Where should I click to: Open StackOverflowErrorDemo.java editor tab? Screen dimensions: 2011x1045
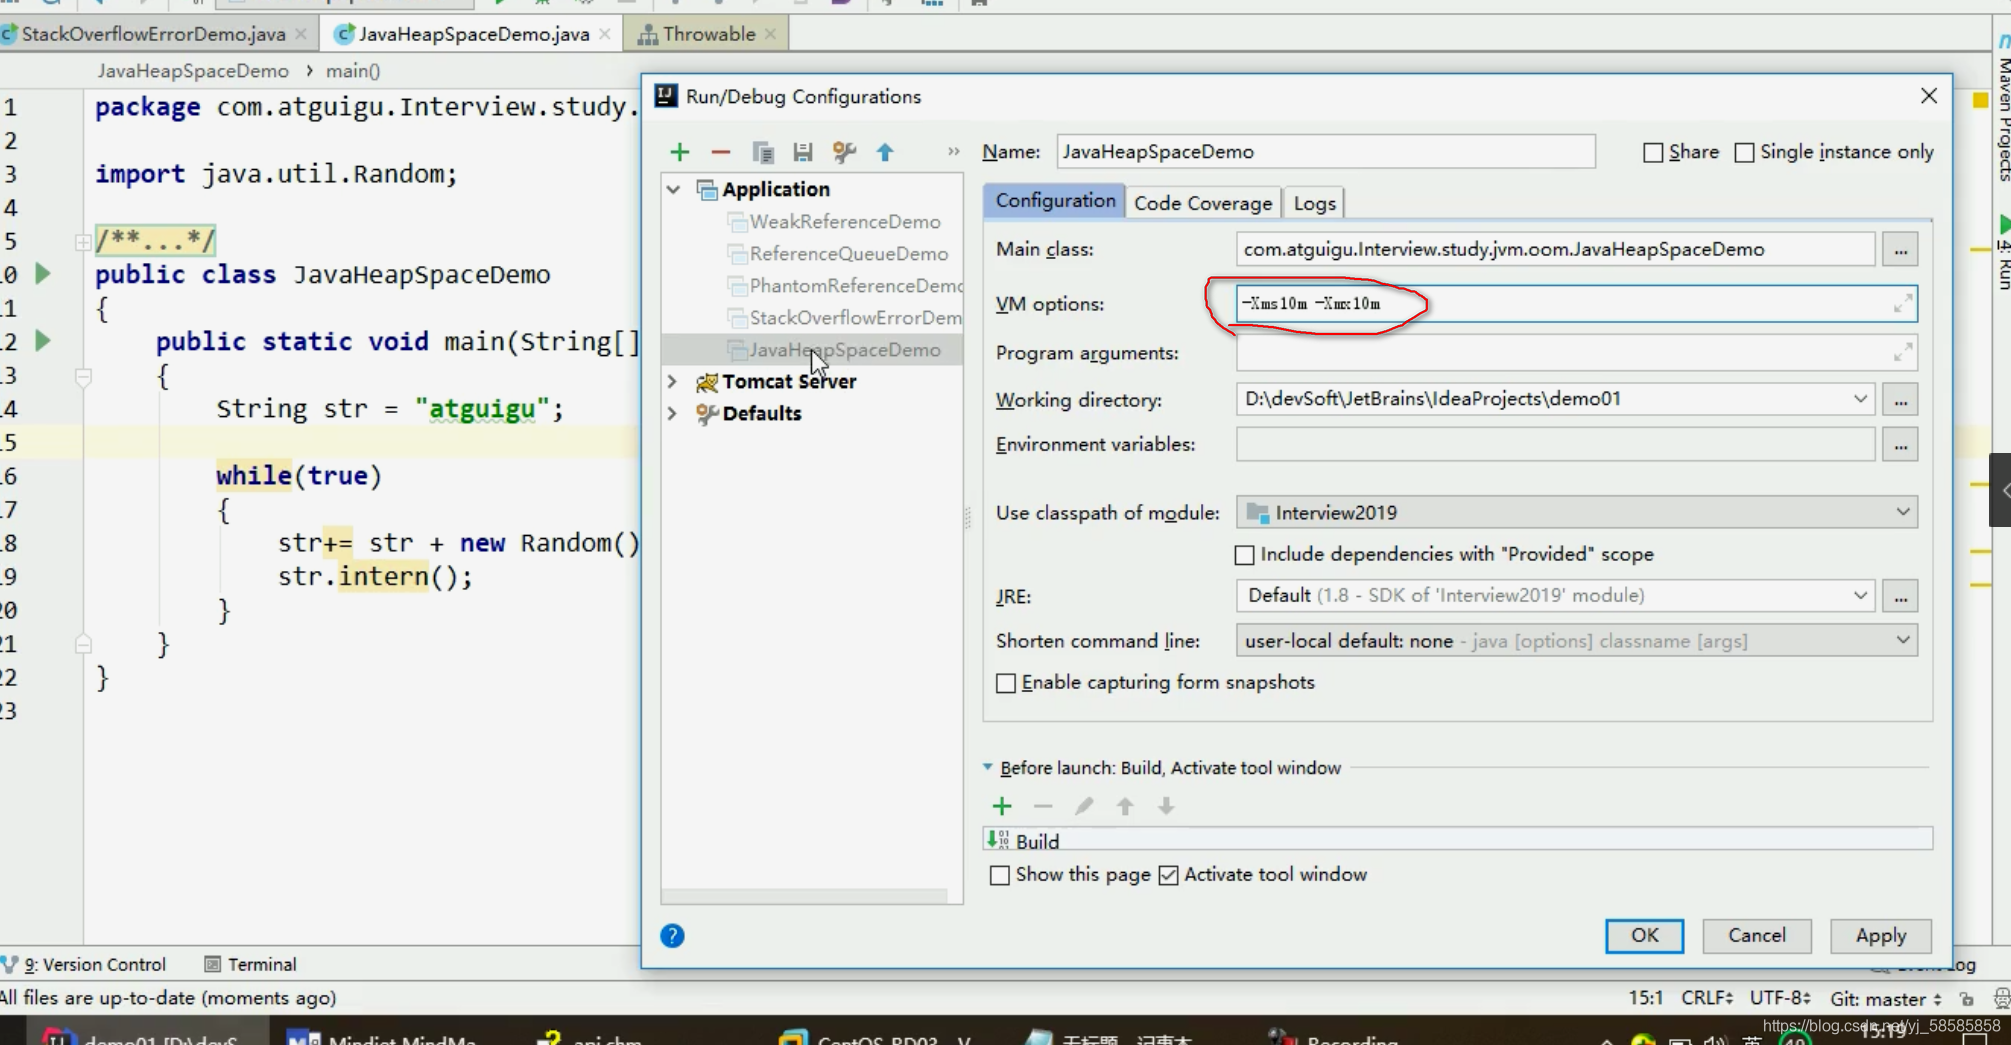154,34
